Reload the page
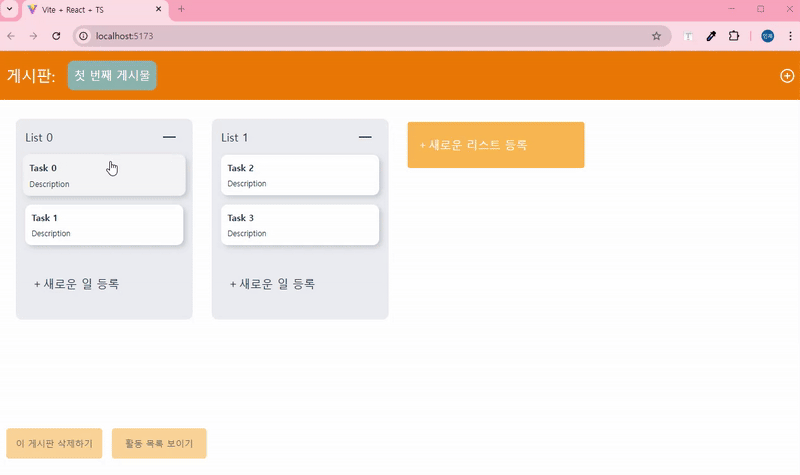 click(x=56, y=36)
